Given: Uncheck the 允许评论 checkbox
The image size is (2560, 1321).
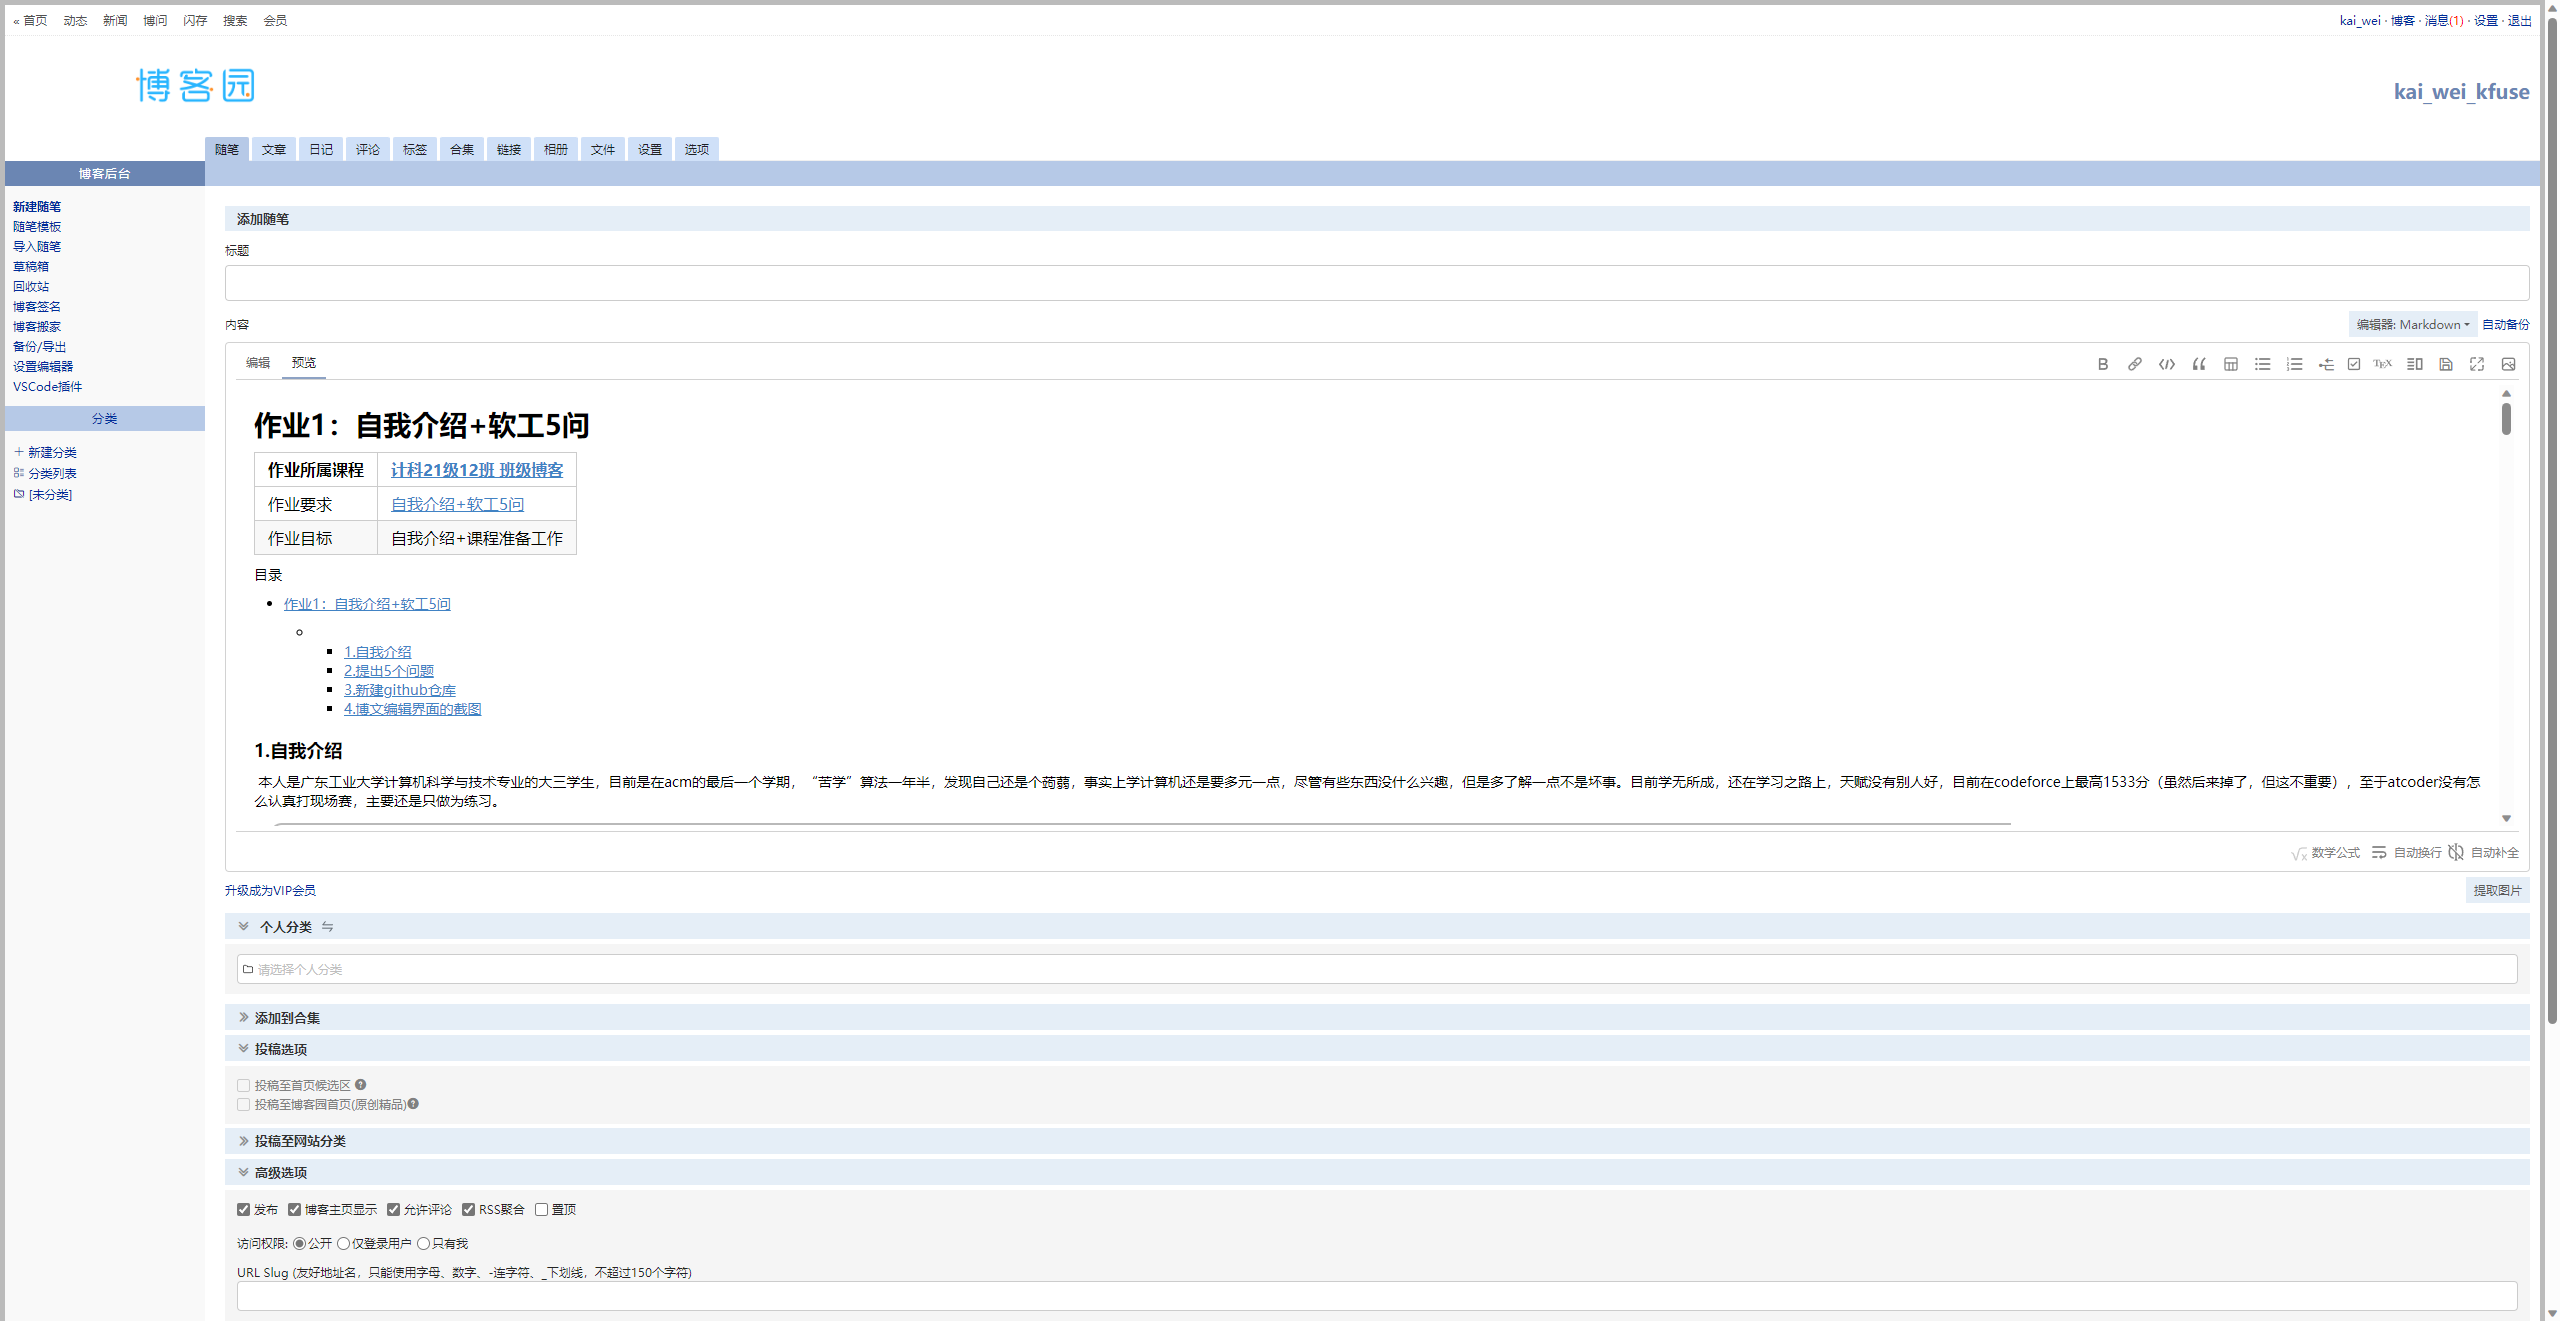Looking at the screenshot, I should point(393,1210).
